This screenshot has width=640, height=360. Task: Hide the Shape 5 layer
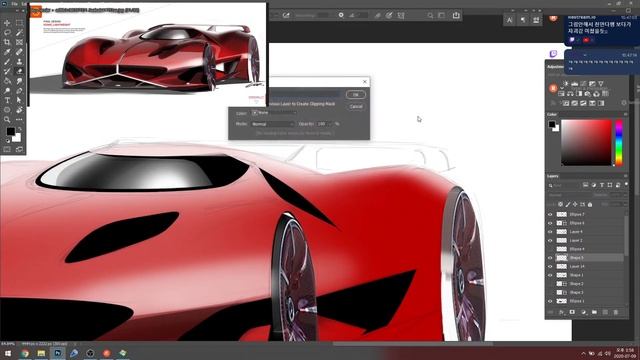(550, 258)
